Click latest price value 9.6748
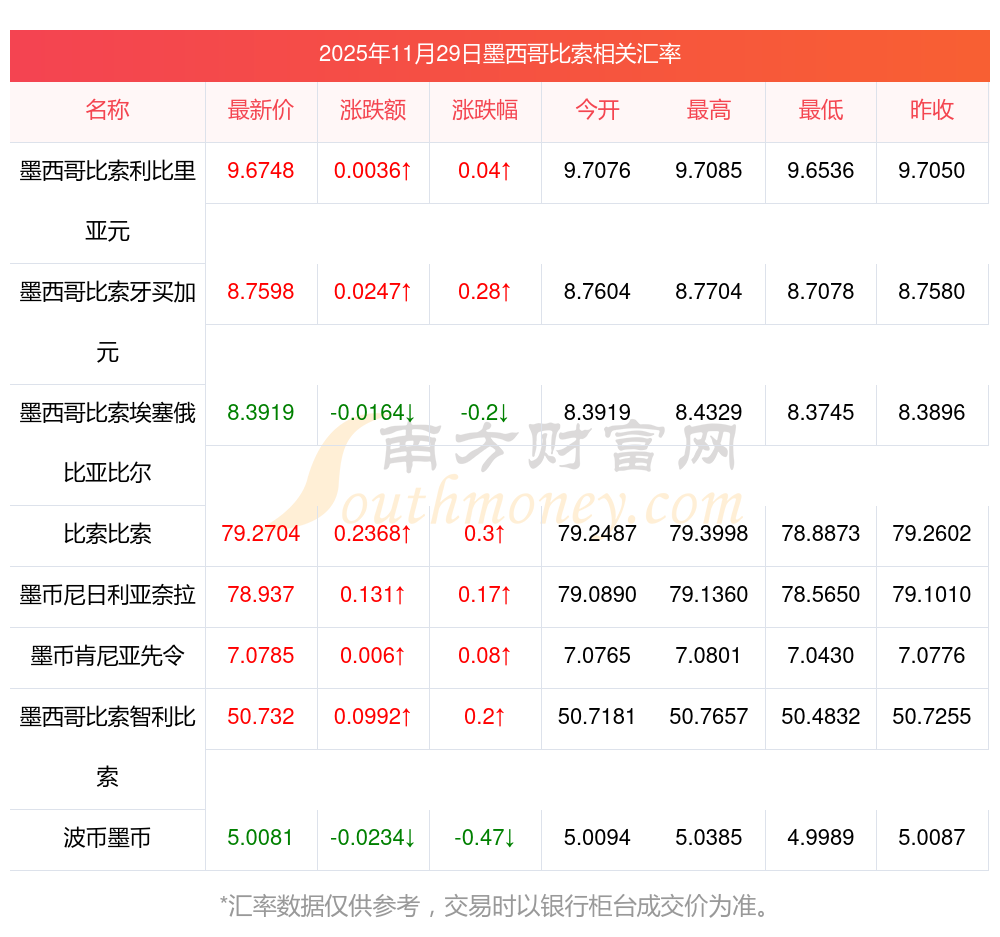Screen dimensions: 1000x937 [261, 171]
